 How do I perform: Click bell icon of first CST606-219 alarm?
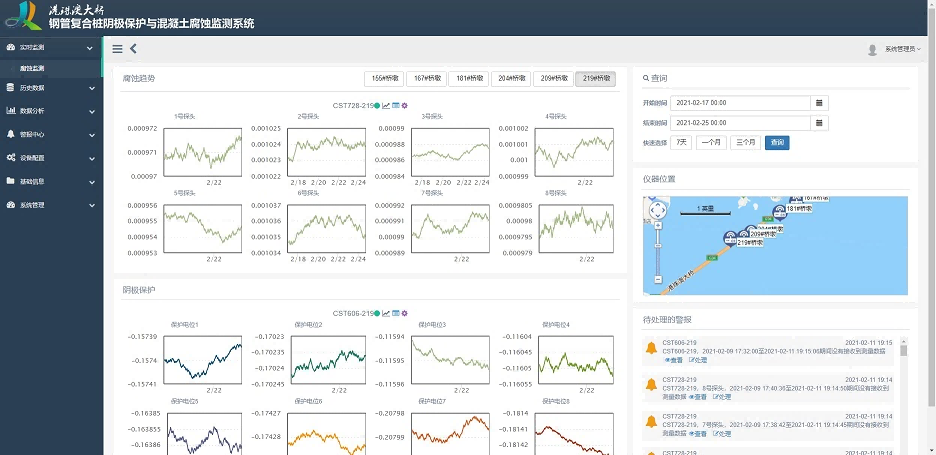click(651, 348)
